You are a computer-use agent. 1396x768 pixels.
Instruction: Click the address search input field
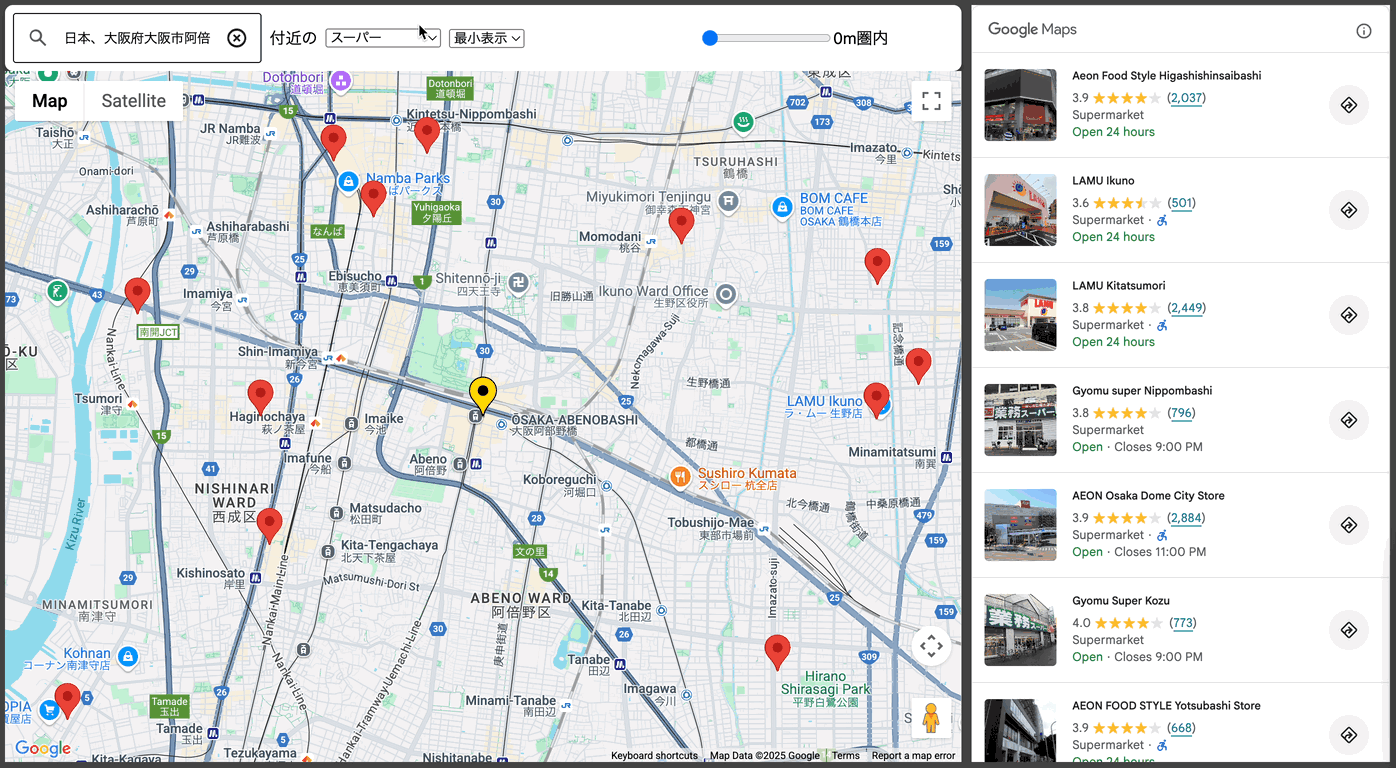pos(137,38)
